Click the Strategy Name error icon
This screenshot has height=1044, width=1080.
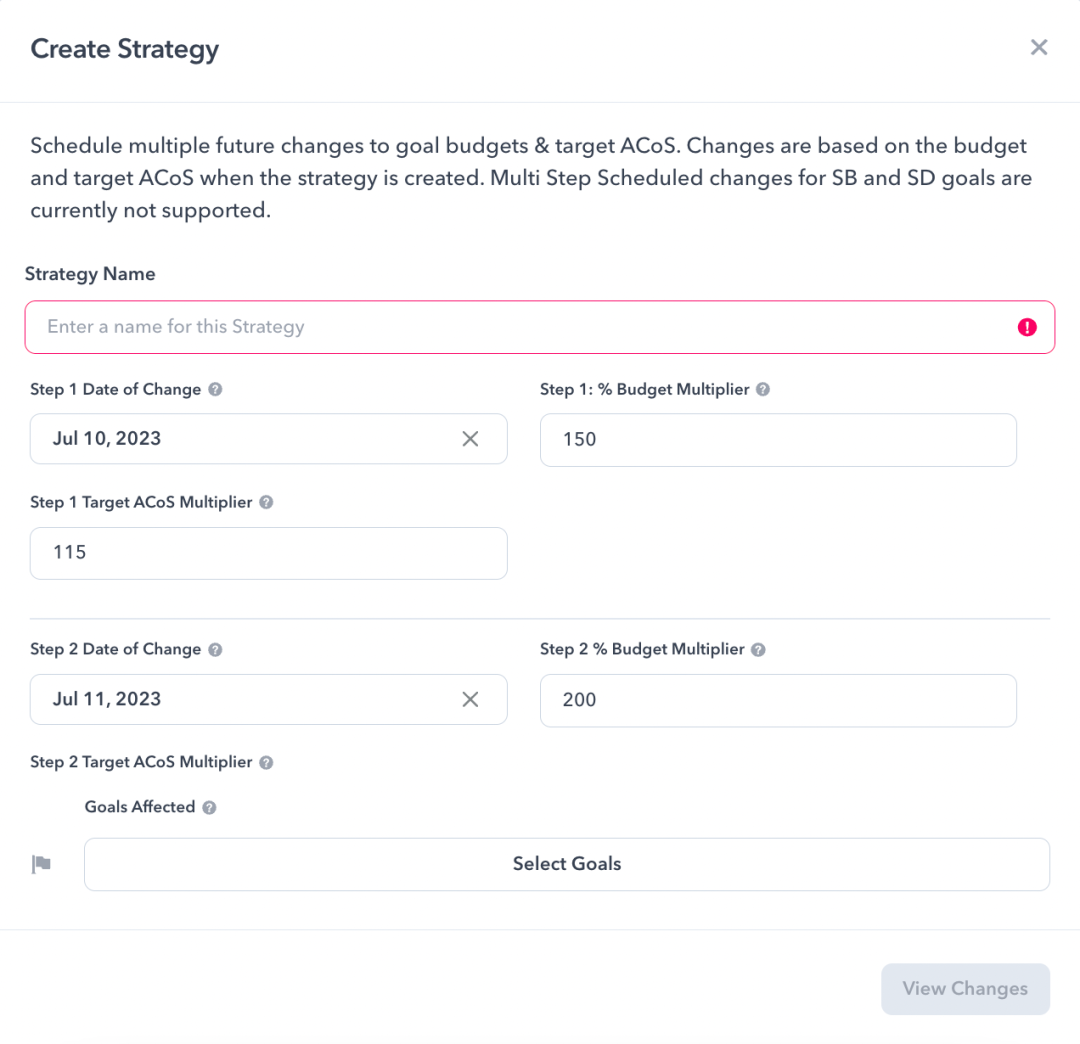point(1027,327)
